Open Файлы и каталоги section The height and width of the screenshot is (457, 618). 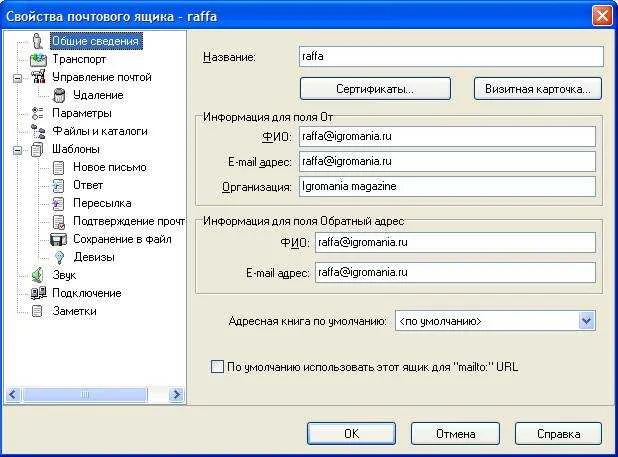click(x=100, y=131)
